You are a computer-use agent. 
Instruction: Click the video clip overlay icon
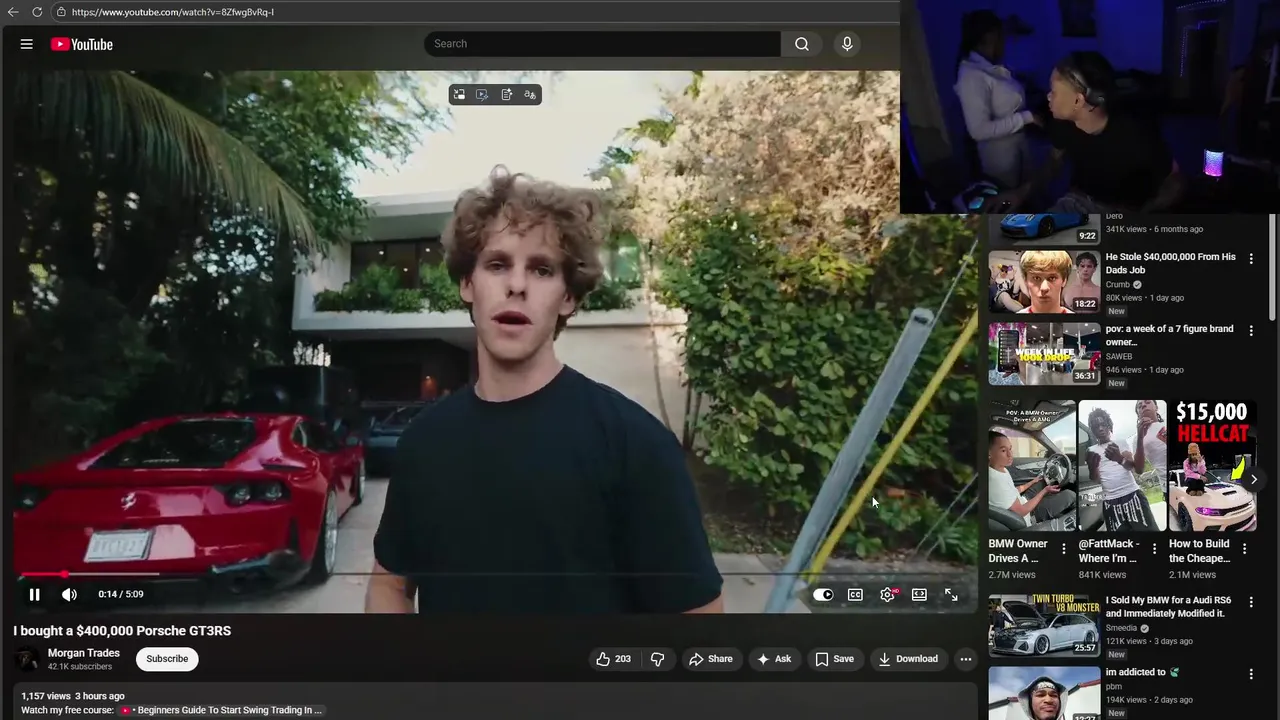click(x=482, y=94)
